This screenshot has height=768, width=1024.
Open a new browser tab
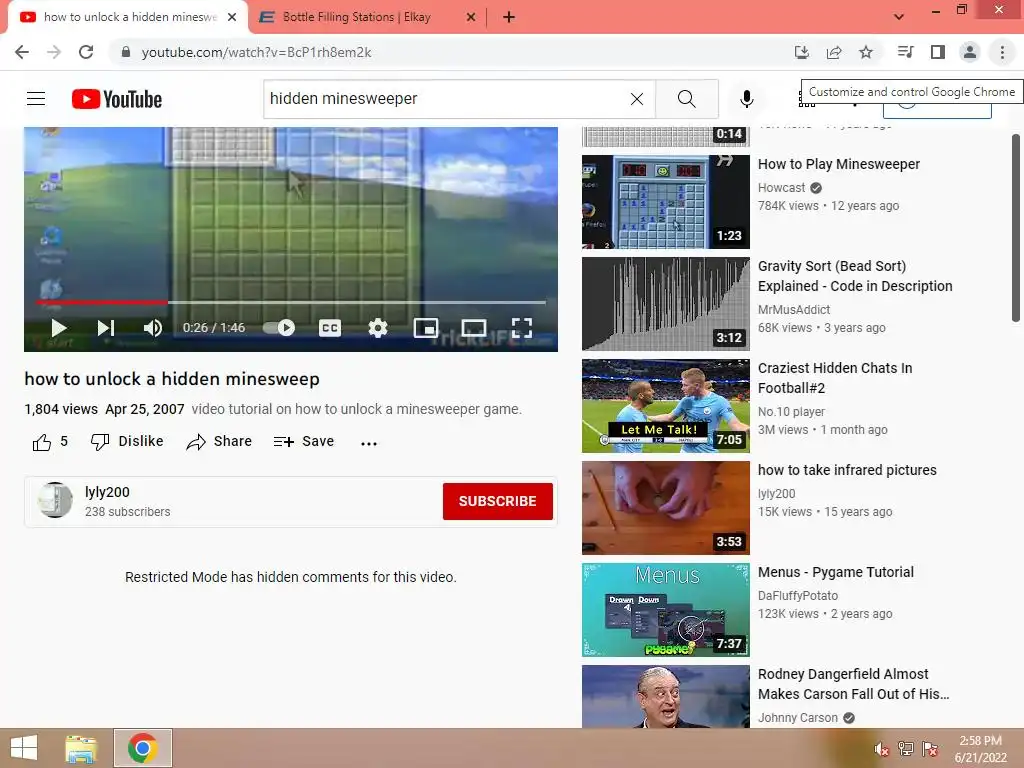click(509, 18)
